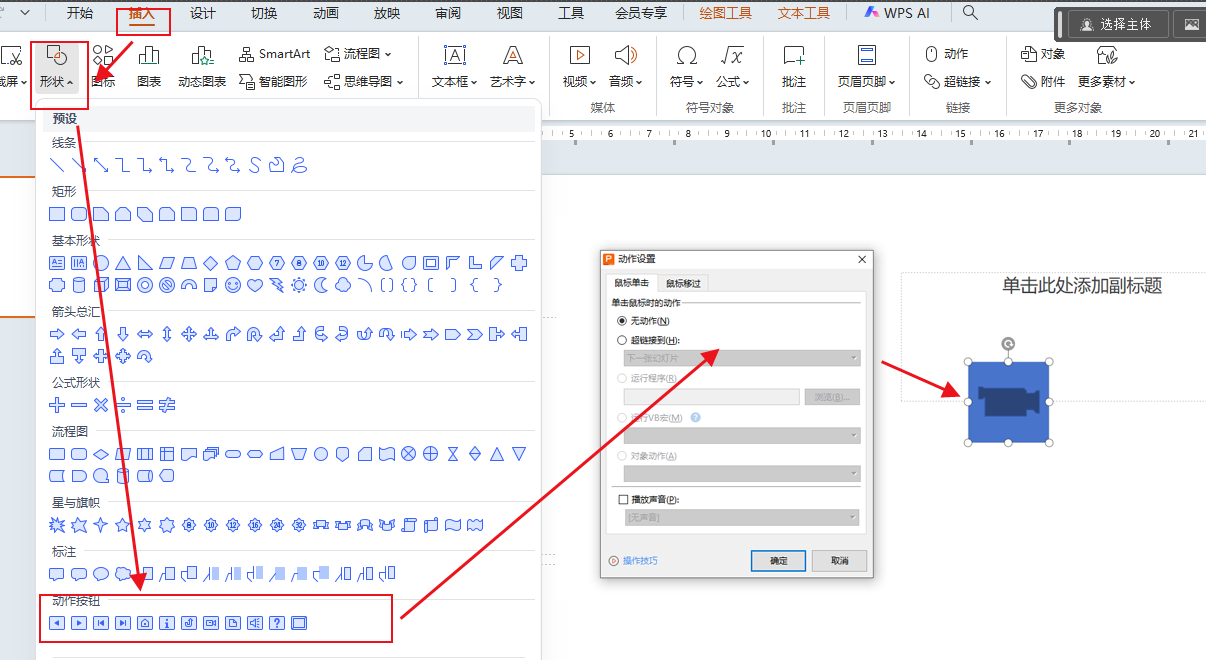The height and width of the screenshot is (660, 1206).
Task: Select the 超链接到 radio button
Action: [622, 340]
